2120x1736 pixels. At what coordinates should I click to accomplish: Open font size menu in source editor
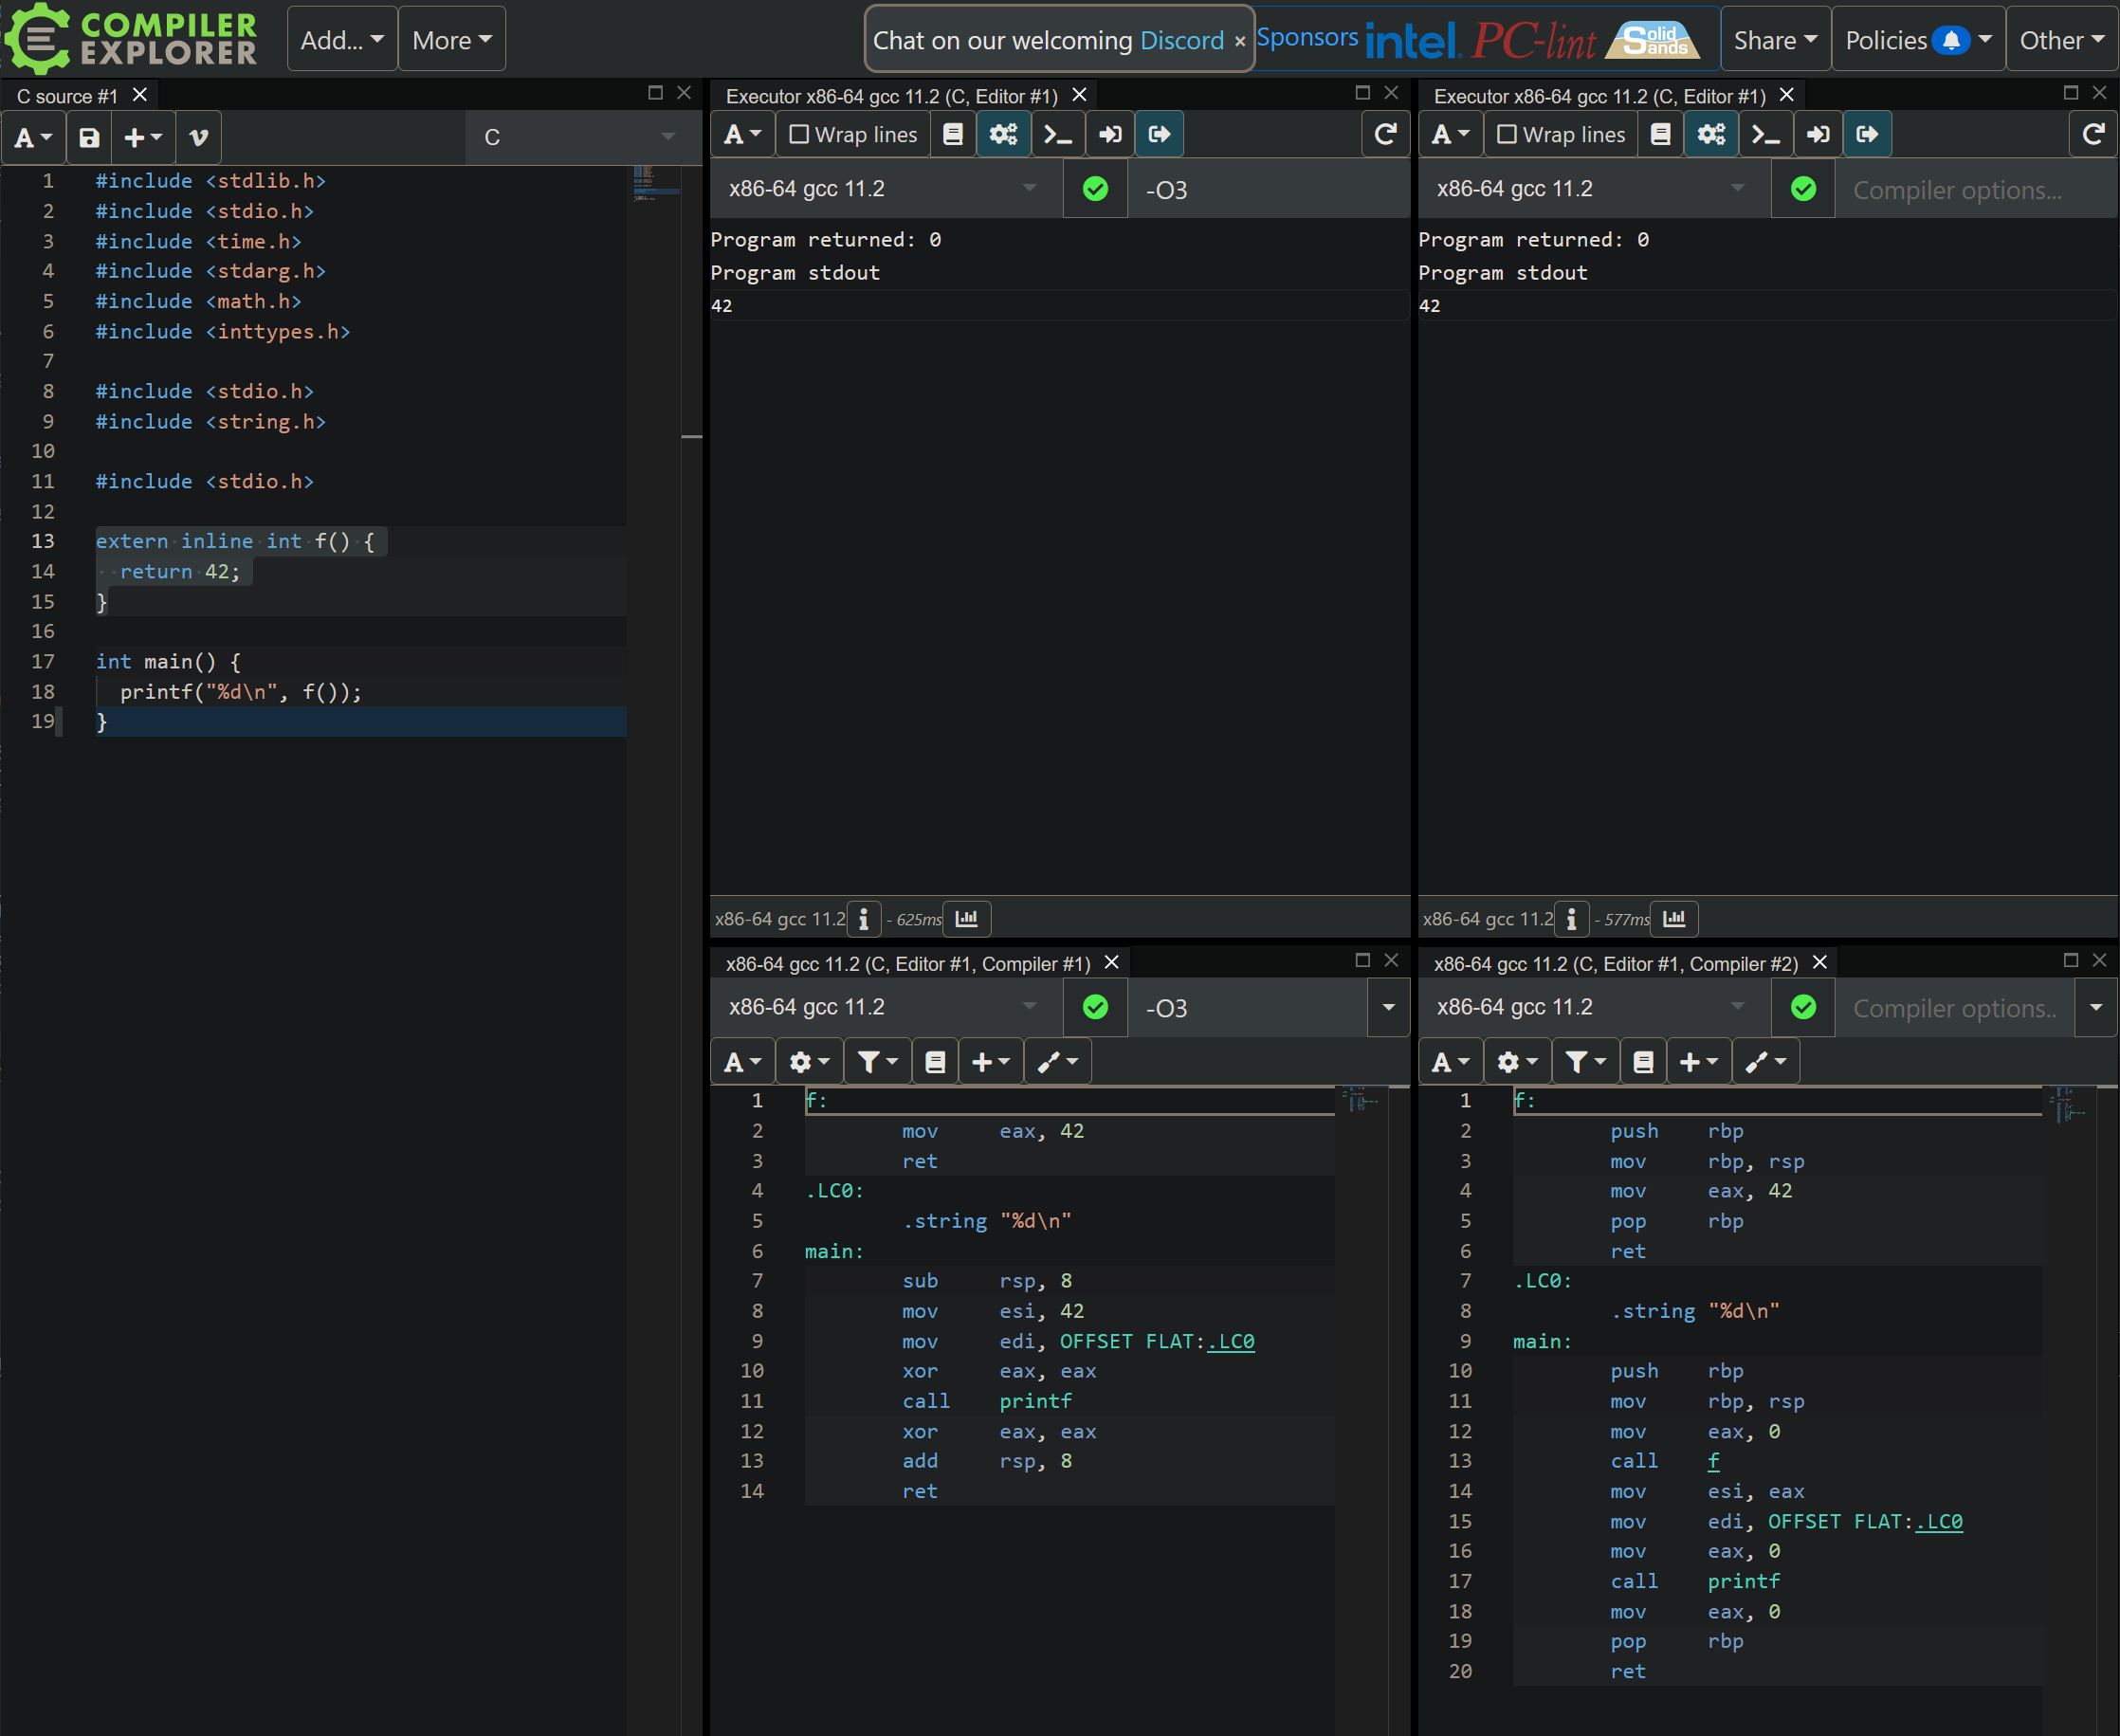coord(33,137)
